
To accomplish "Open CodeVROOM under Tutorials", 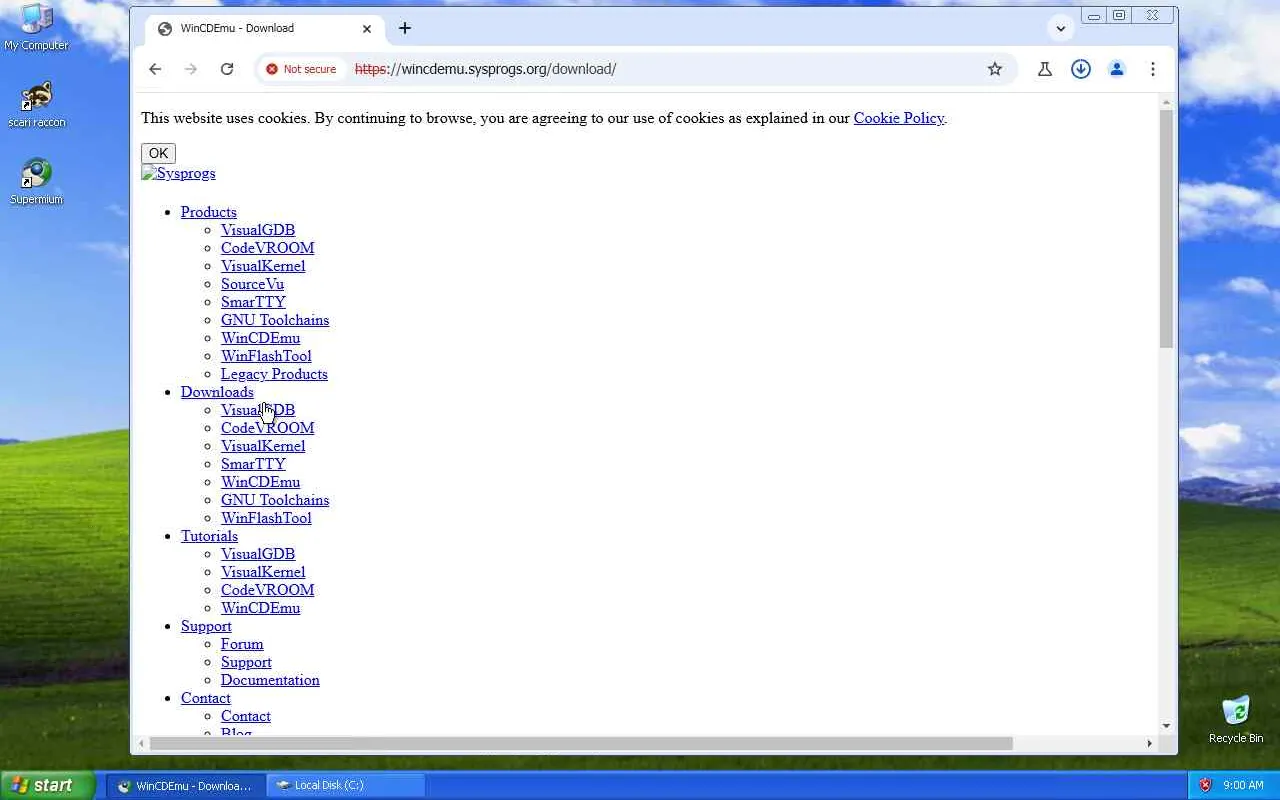I will (267, 590).
